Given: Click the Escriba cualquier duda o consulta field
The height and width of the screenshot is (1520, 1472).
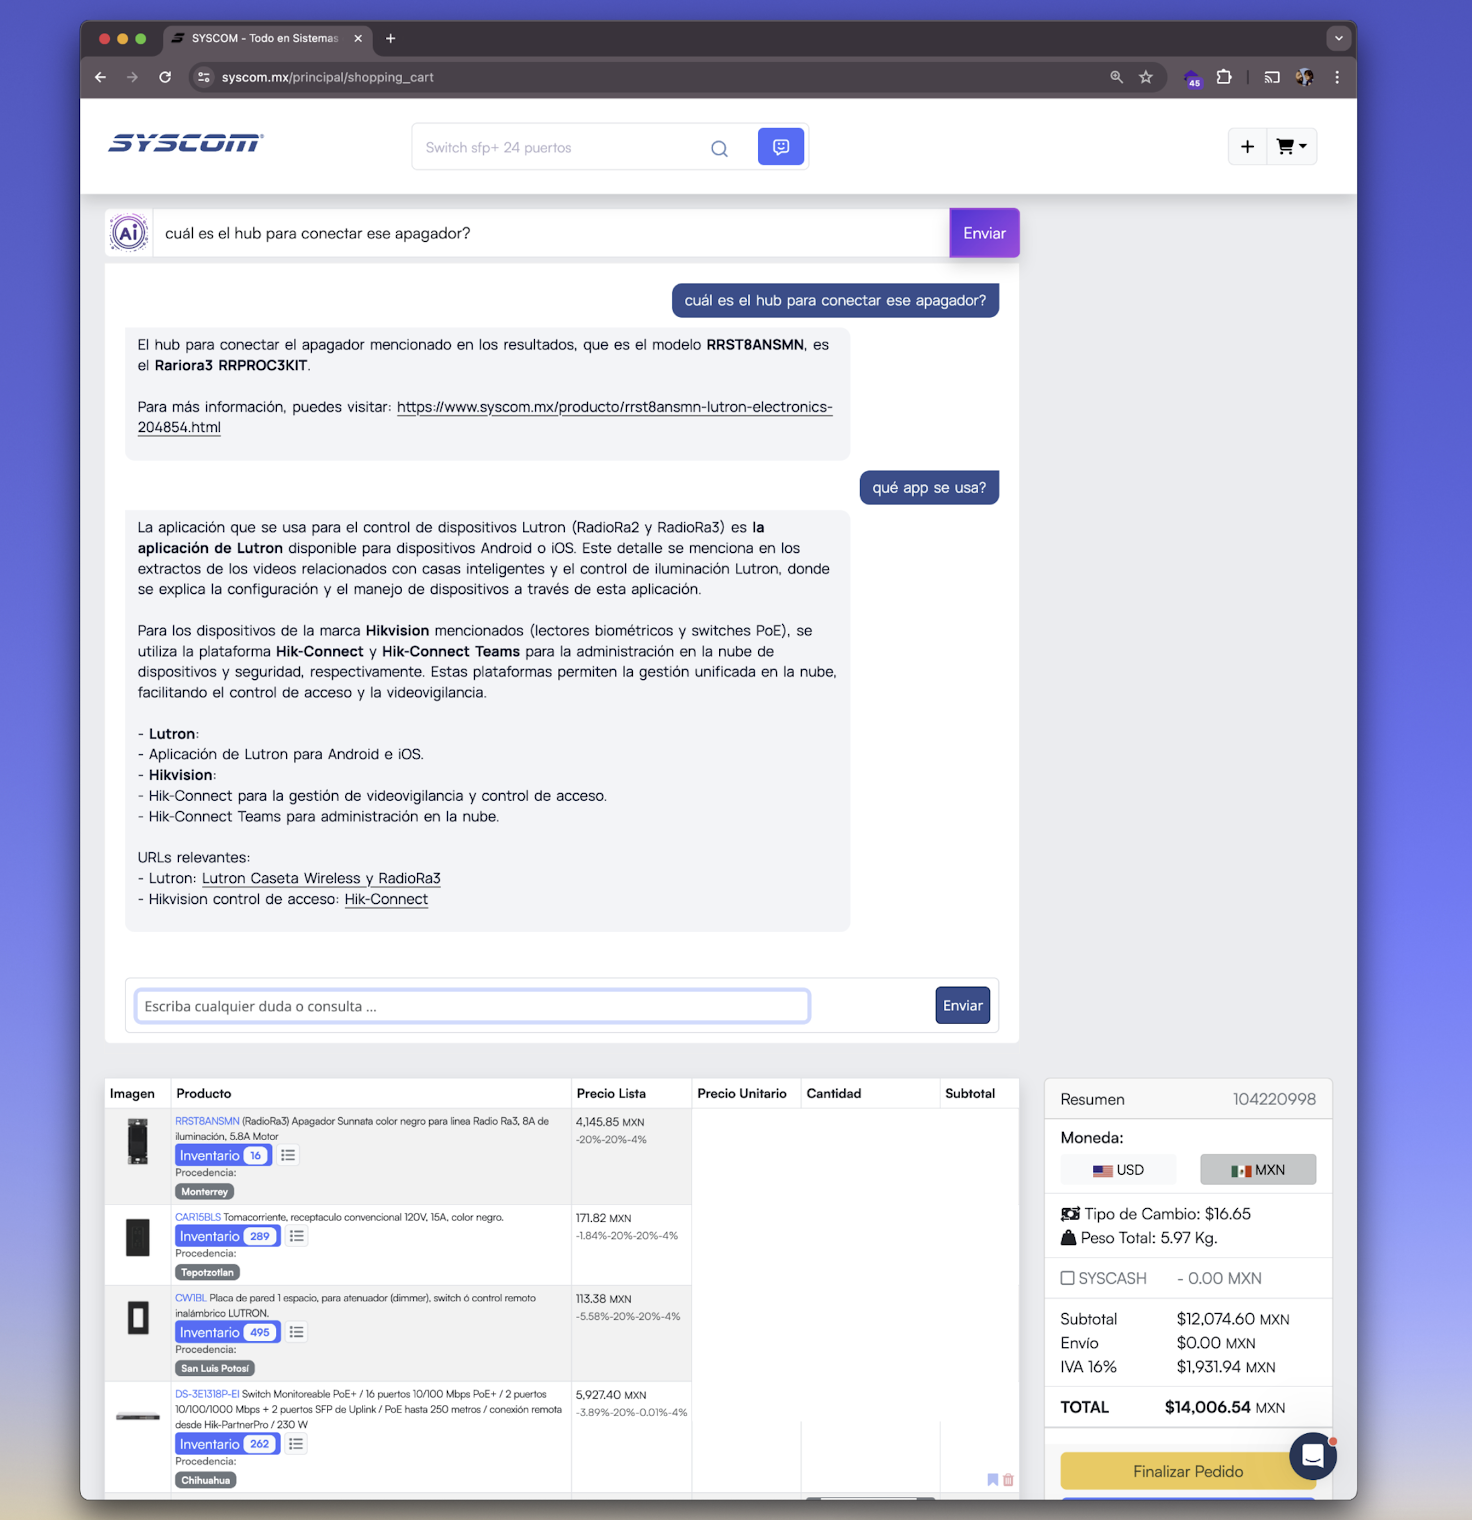Looking at the screenshot, I should [472, 1006].
